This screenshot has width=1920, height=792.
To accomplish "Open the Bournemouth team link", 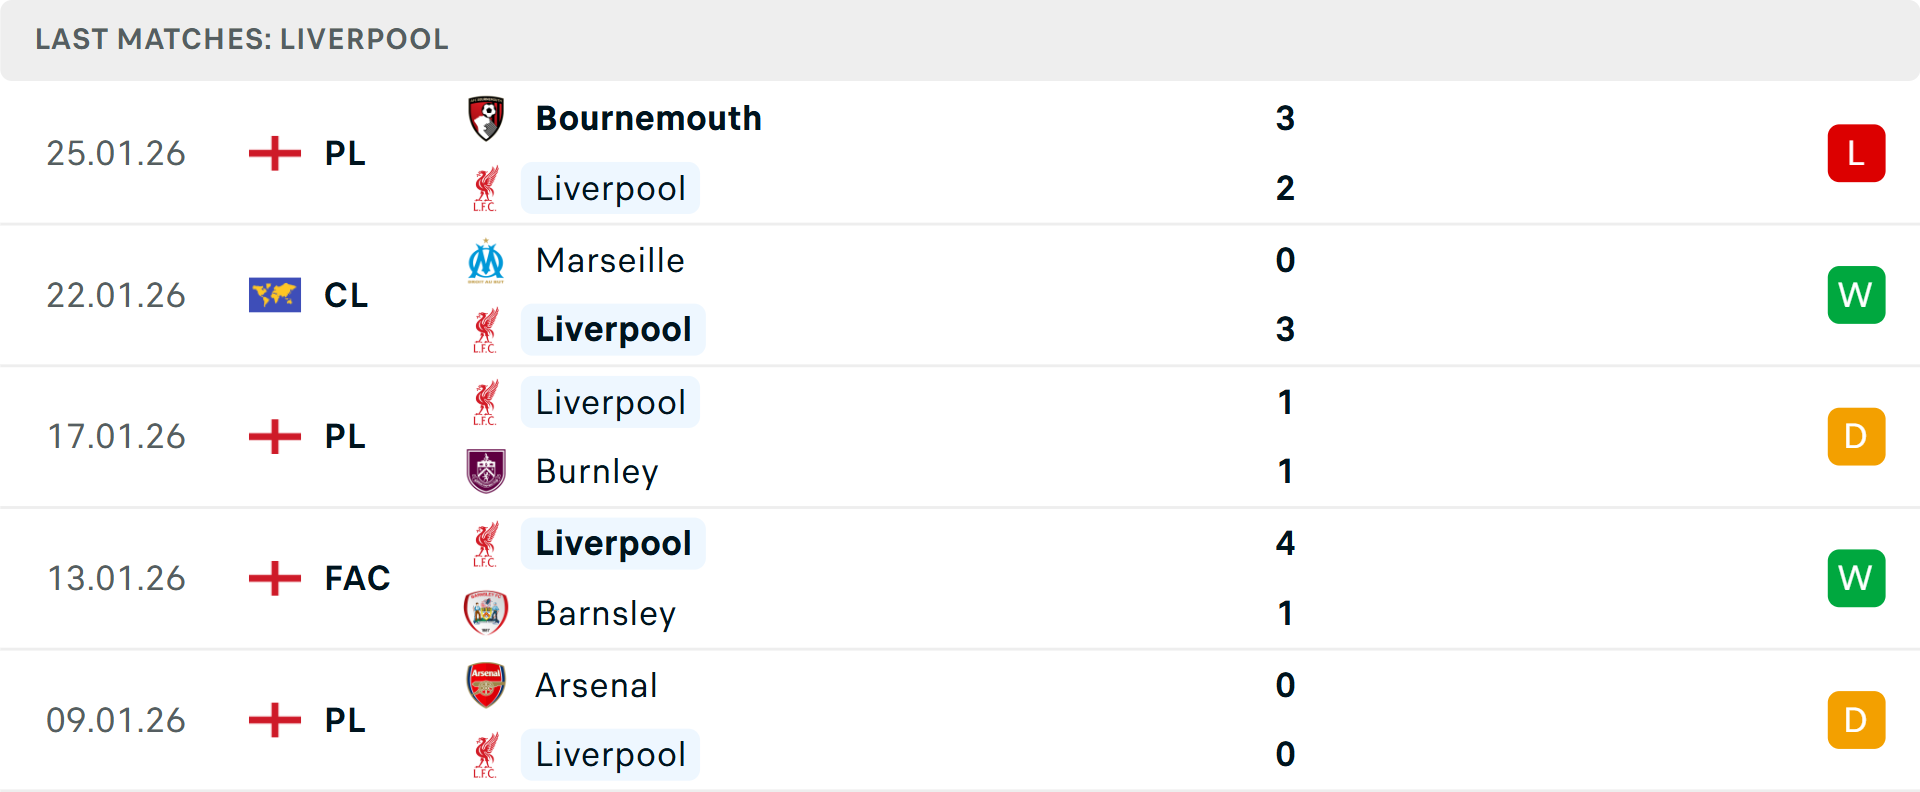I will [x=648, y=119].
